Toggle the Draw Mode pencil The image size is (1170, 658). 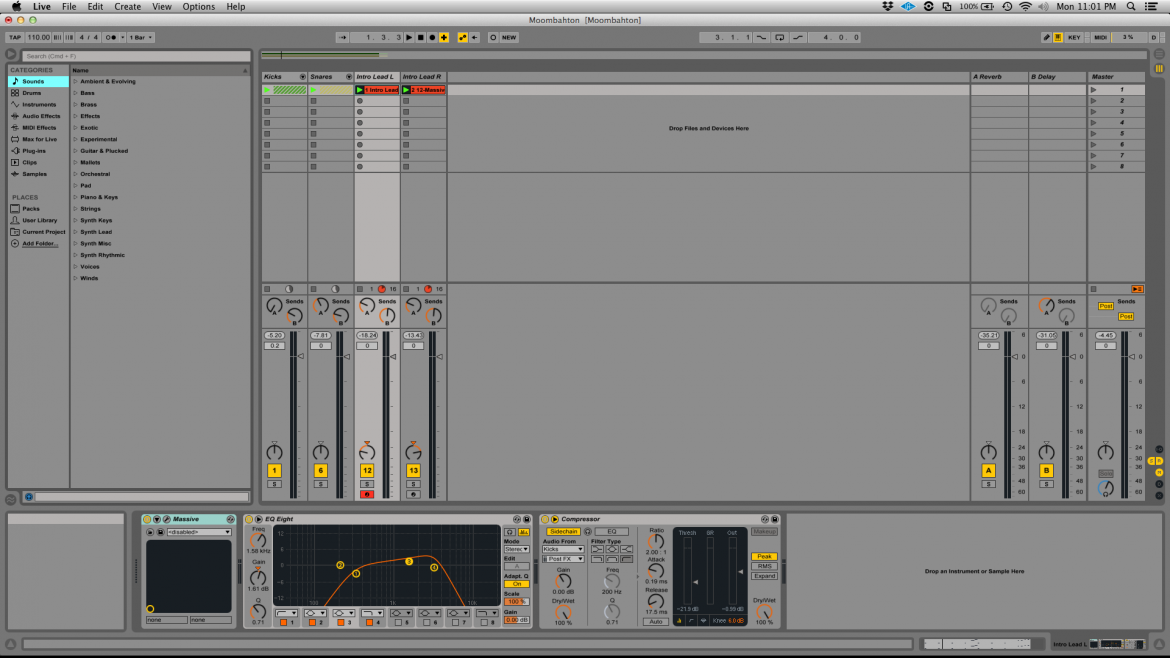pos(1046,37)
